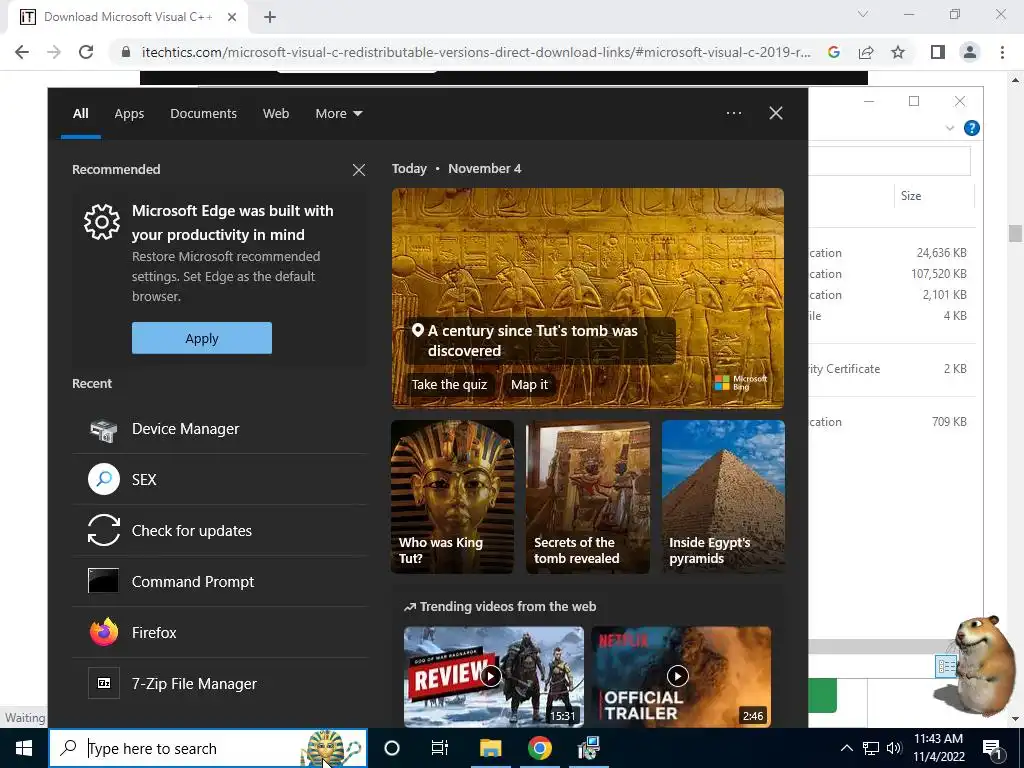
Task: Expand ribbon chevron in Explorer window
Action: click(950, 128)
